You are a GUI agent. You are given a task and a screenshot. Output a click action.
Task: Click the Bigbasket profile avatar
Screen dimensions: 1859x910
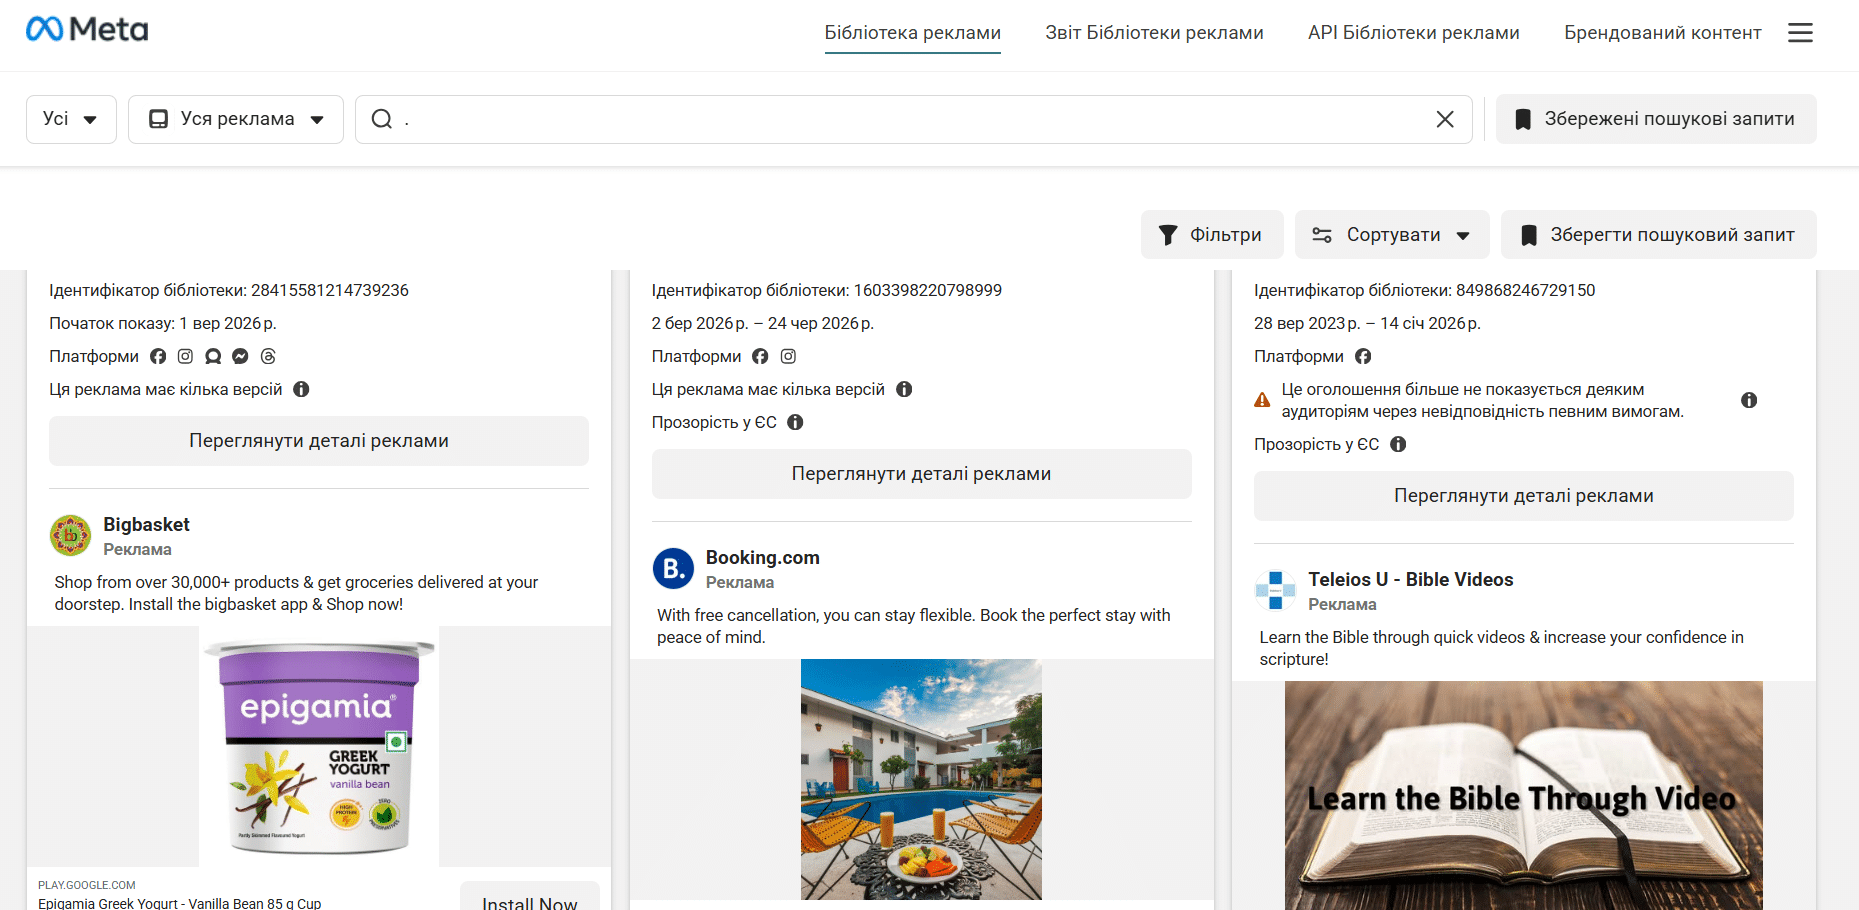pyautogui.click(x=71, y=535)
